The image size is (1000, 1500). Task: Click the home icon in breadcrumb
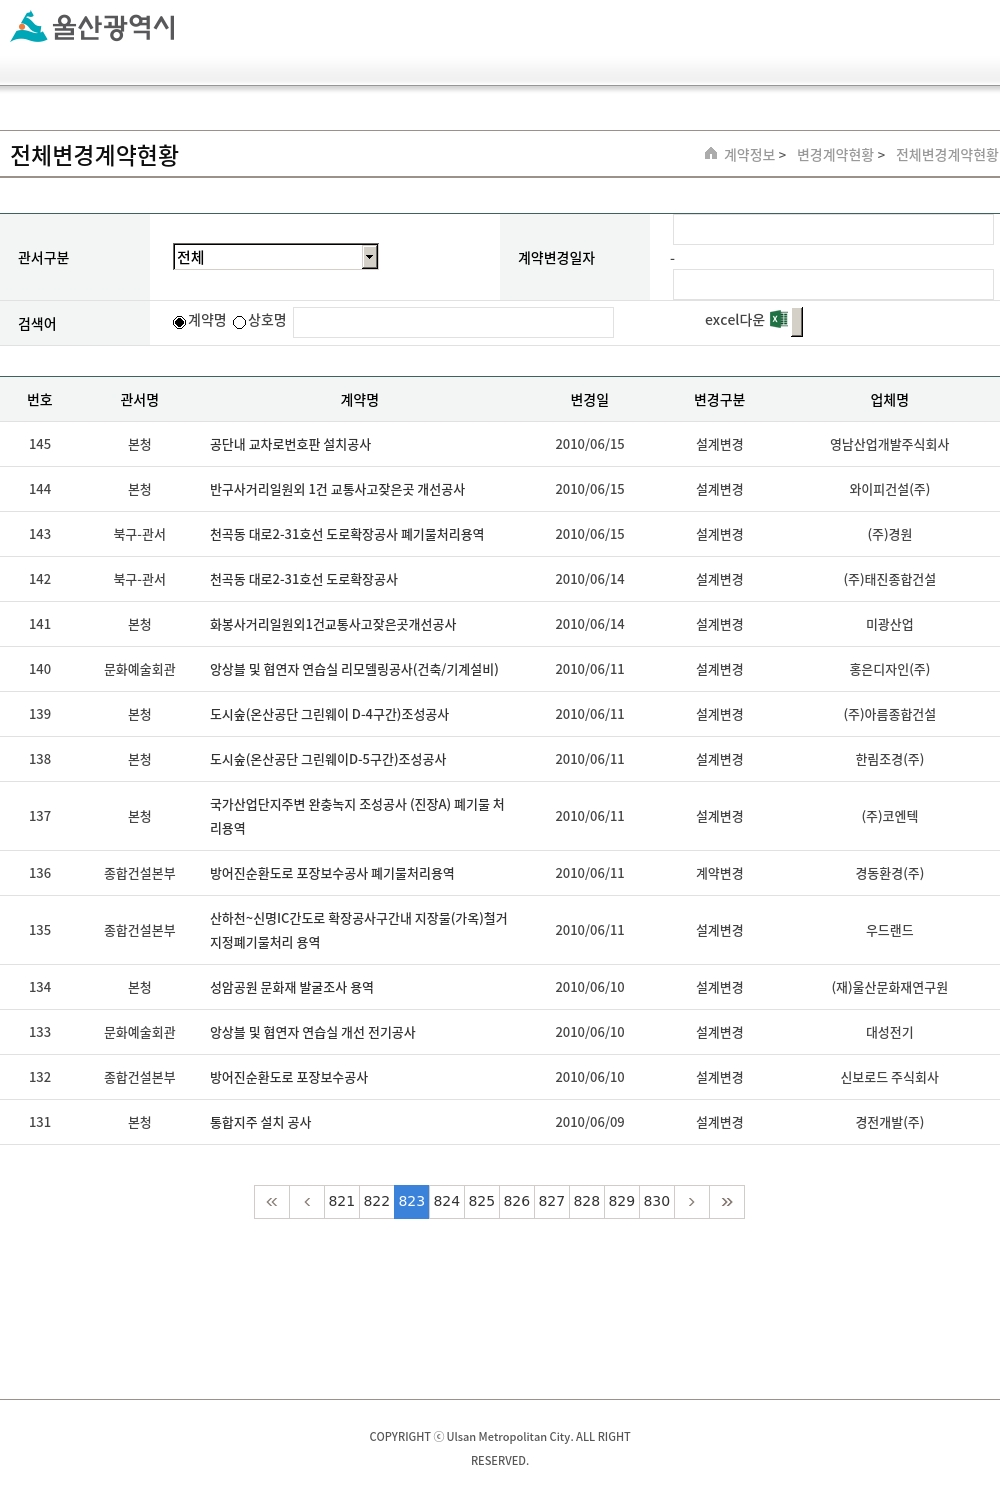point(711,154)
